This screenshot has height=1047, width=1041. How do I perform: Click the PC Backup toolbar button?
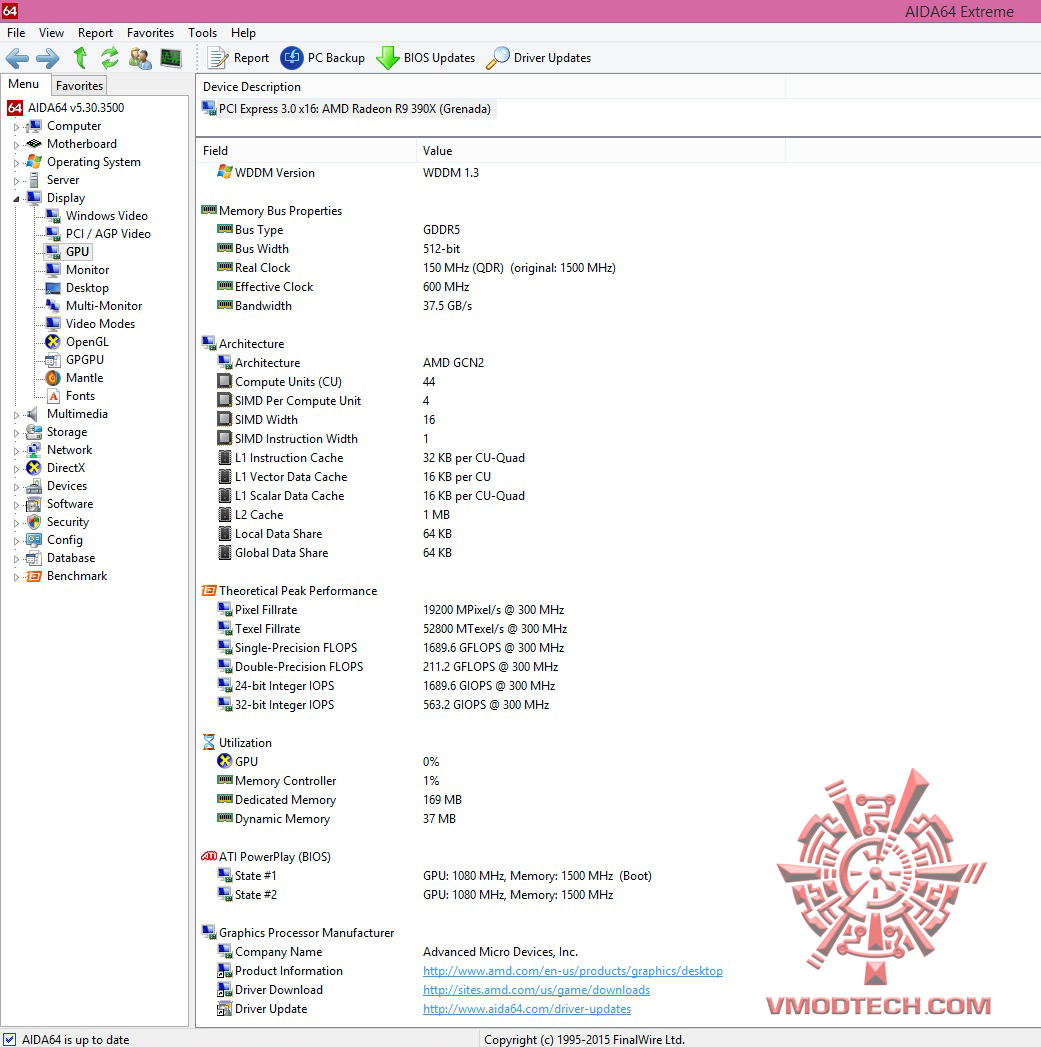click(x=323, y=58)
